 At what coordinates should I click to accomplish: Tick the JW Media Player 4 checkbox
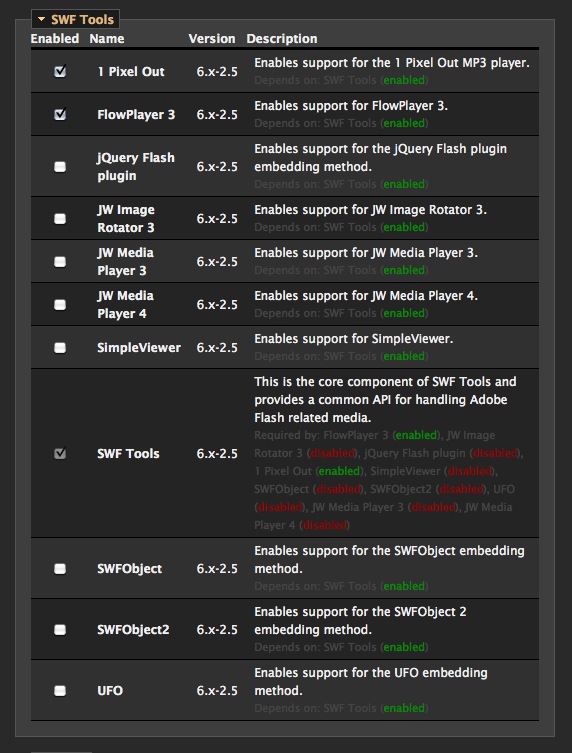point(60,304)
